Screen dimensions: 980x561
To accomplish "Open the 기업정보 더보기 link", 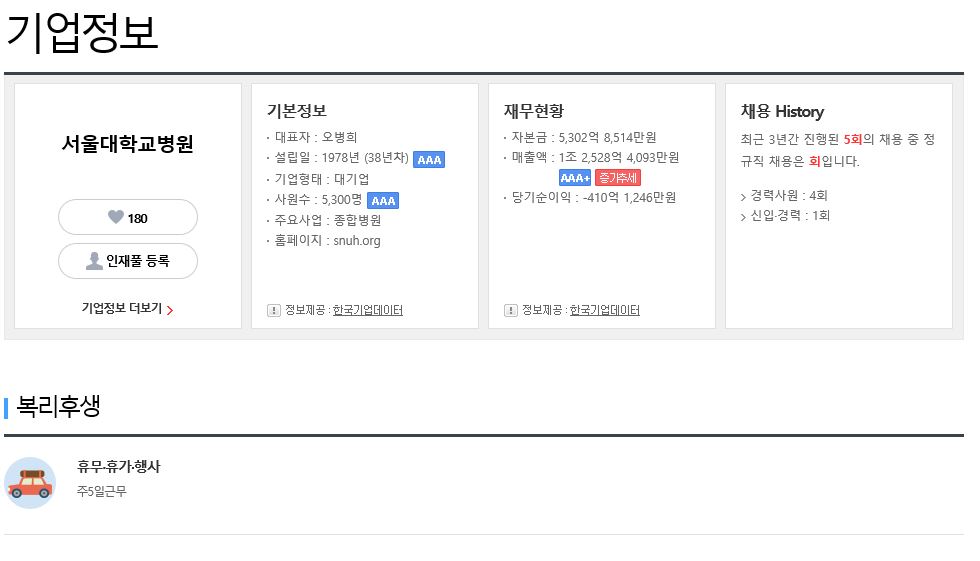I will click(128, 308).
